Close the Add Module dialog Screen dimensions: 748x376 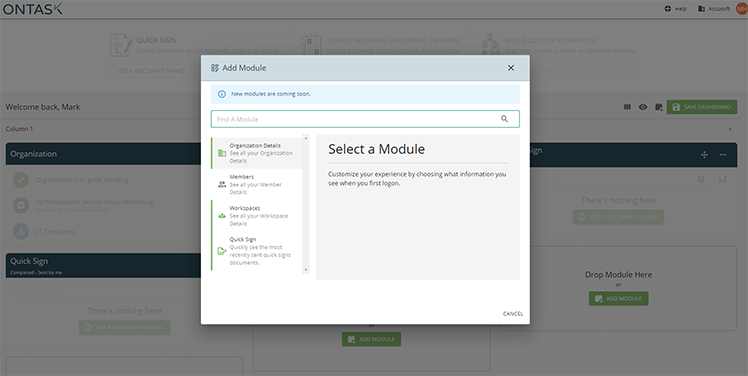click(510, 68)
